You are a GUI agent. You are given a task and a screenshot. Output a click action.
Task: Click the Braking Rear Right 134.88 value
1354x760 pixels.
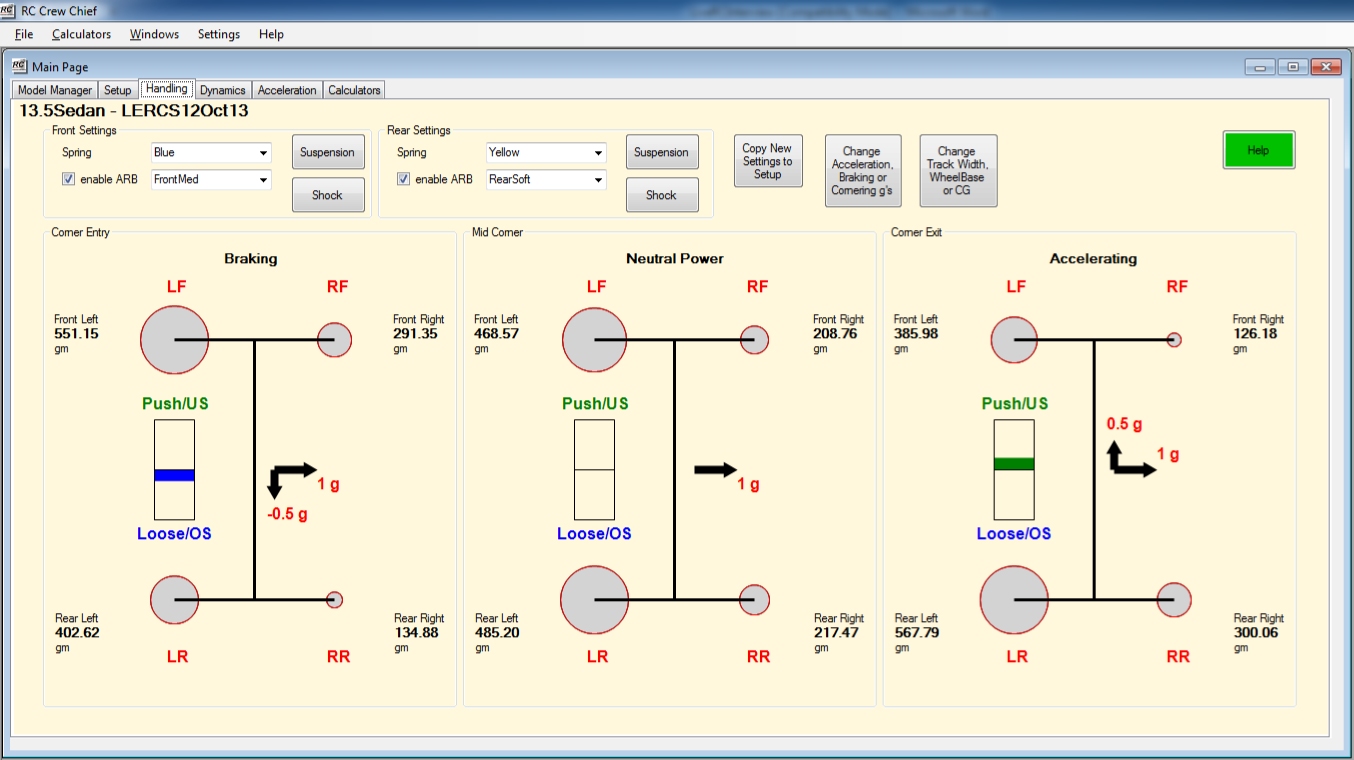pyautogui.click(x=418, y=633)
